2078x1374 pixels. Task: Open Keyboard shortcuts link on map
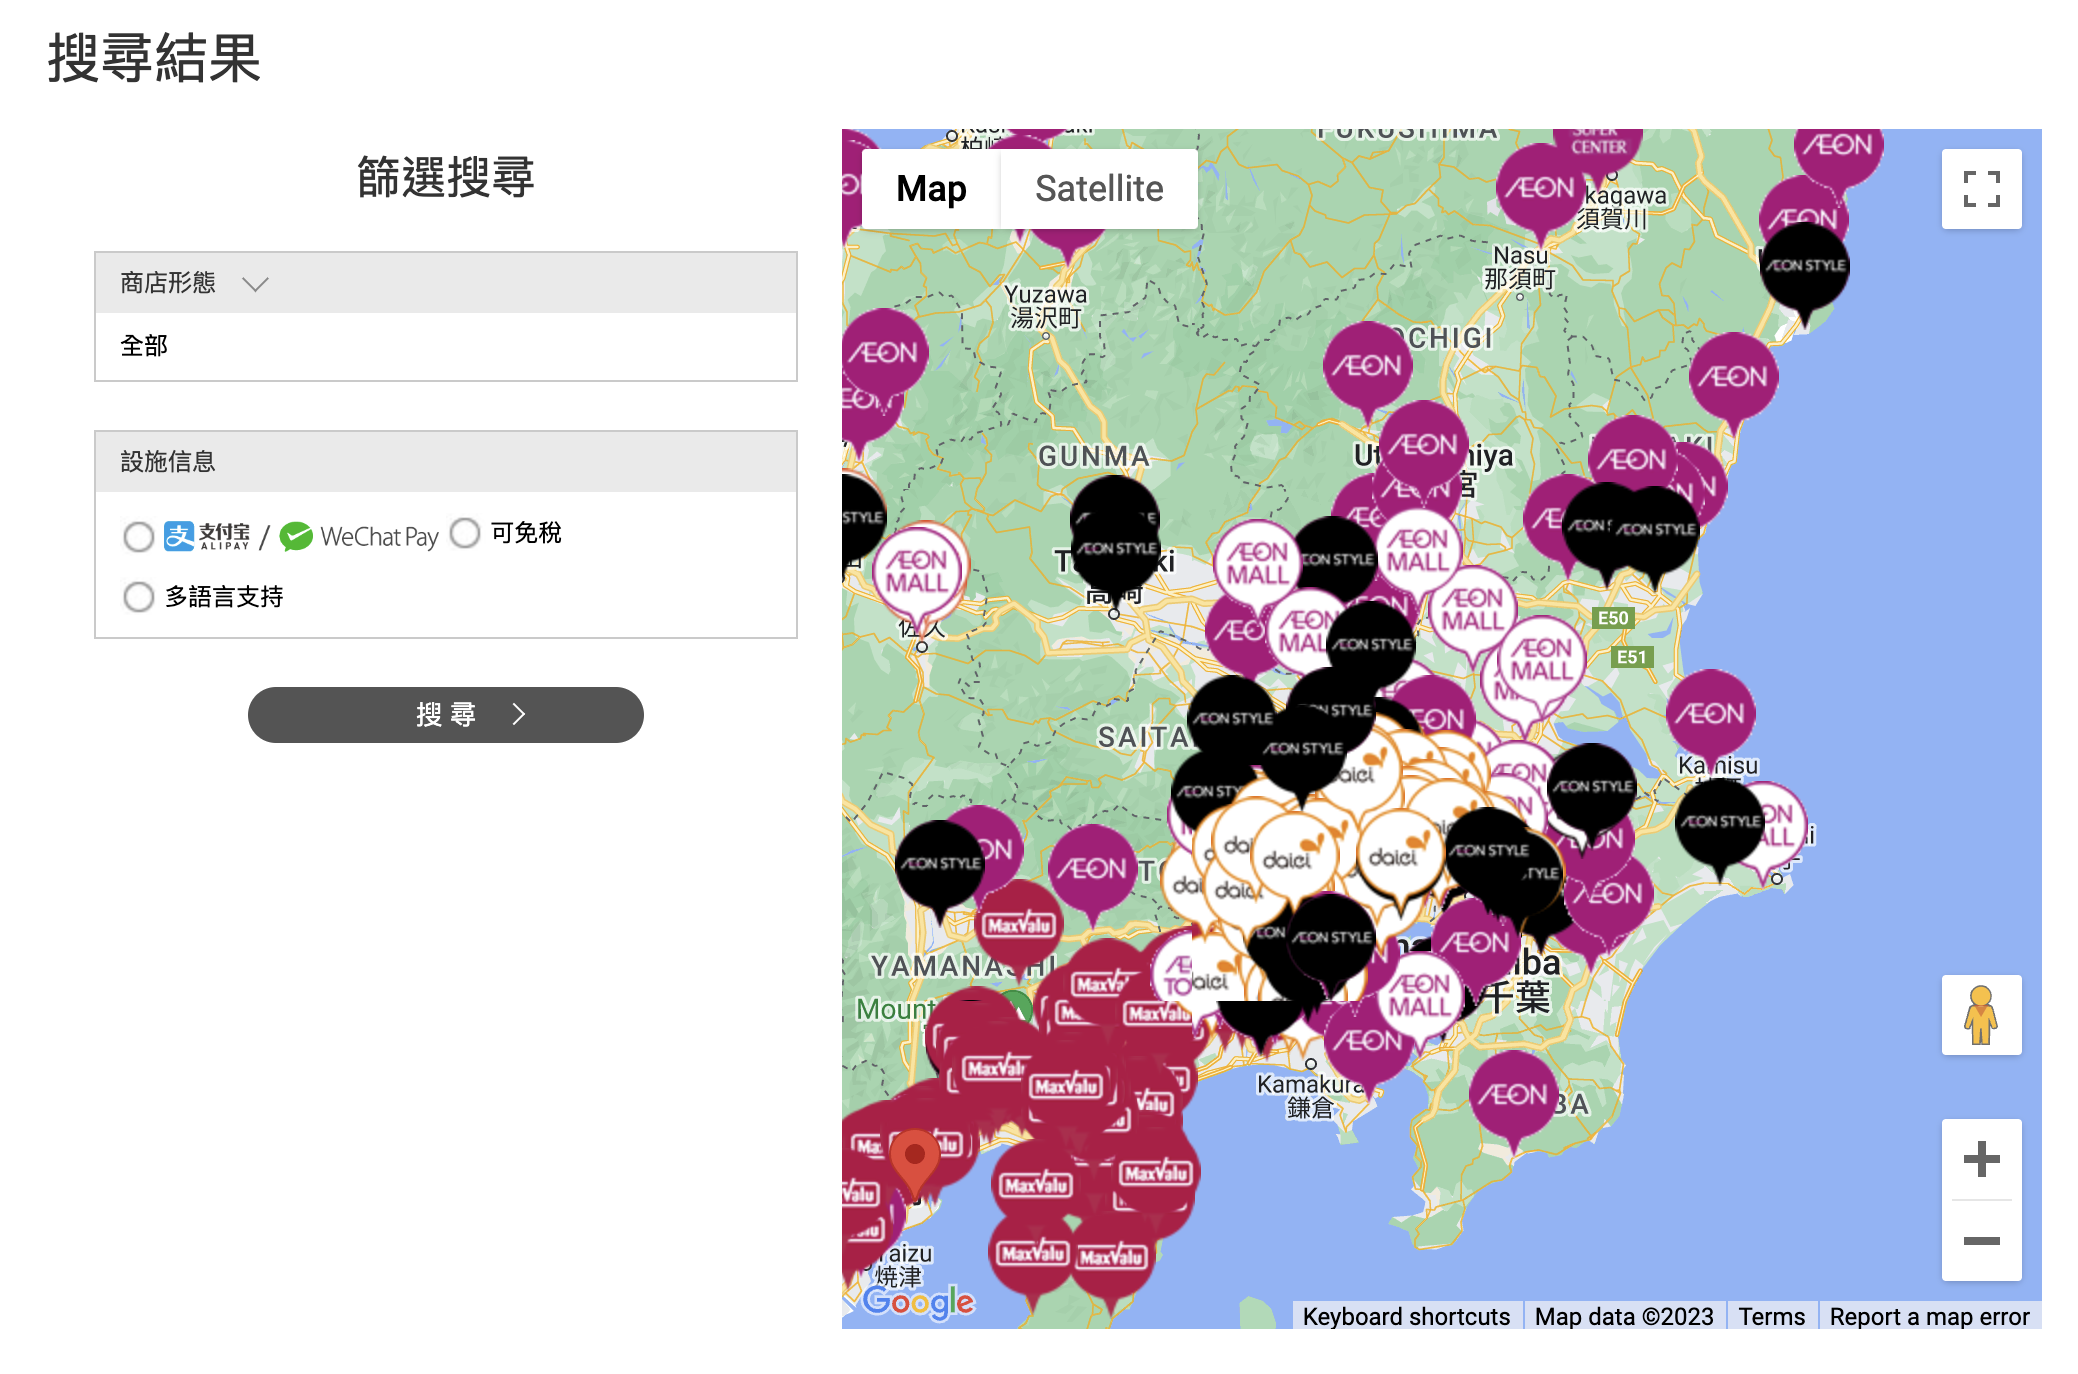[x=1406, y=1316]
